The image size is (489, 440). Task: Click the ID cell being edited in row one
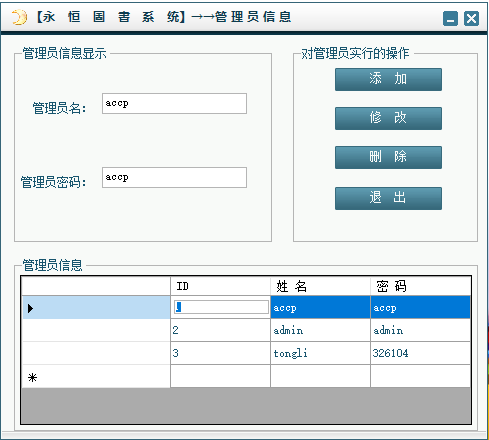[x=221, y=307]
